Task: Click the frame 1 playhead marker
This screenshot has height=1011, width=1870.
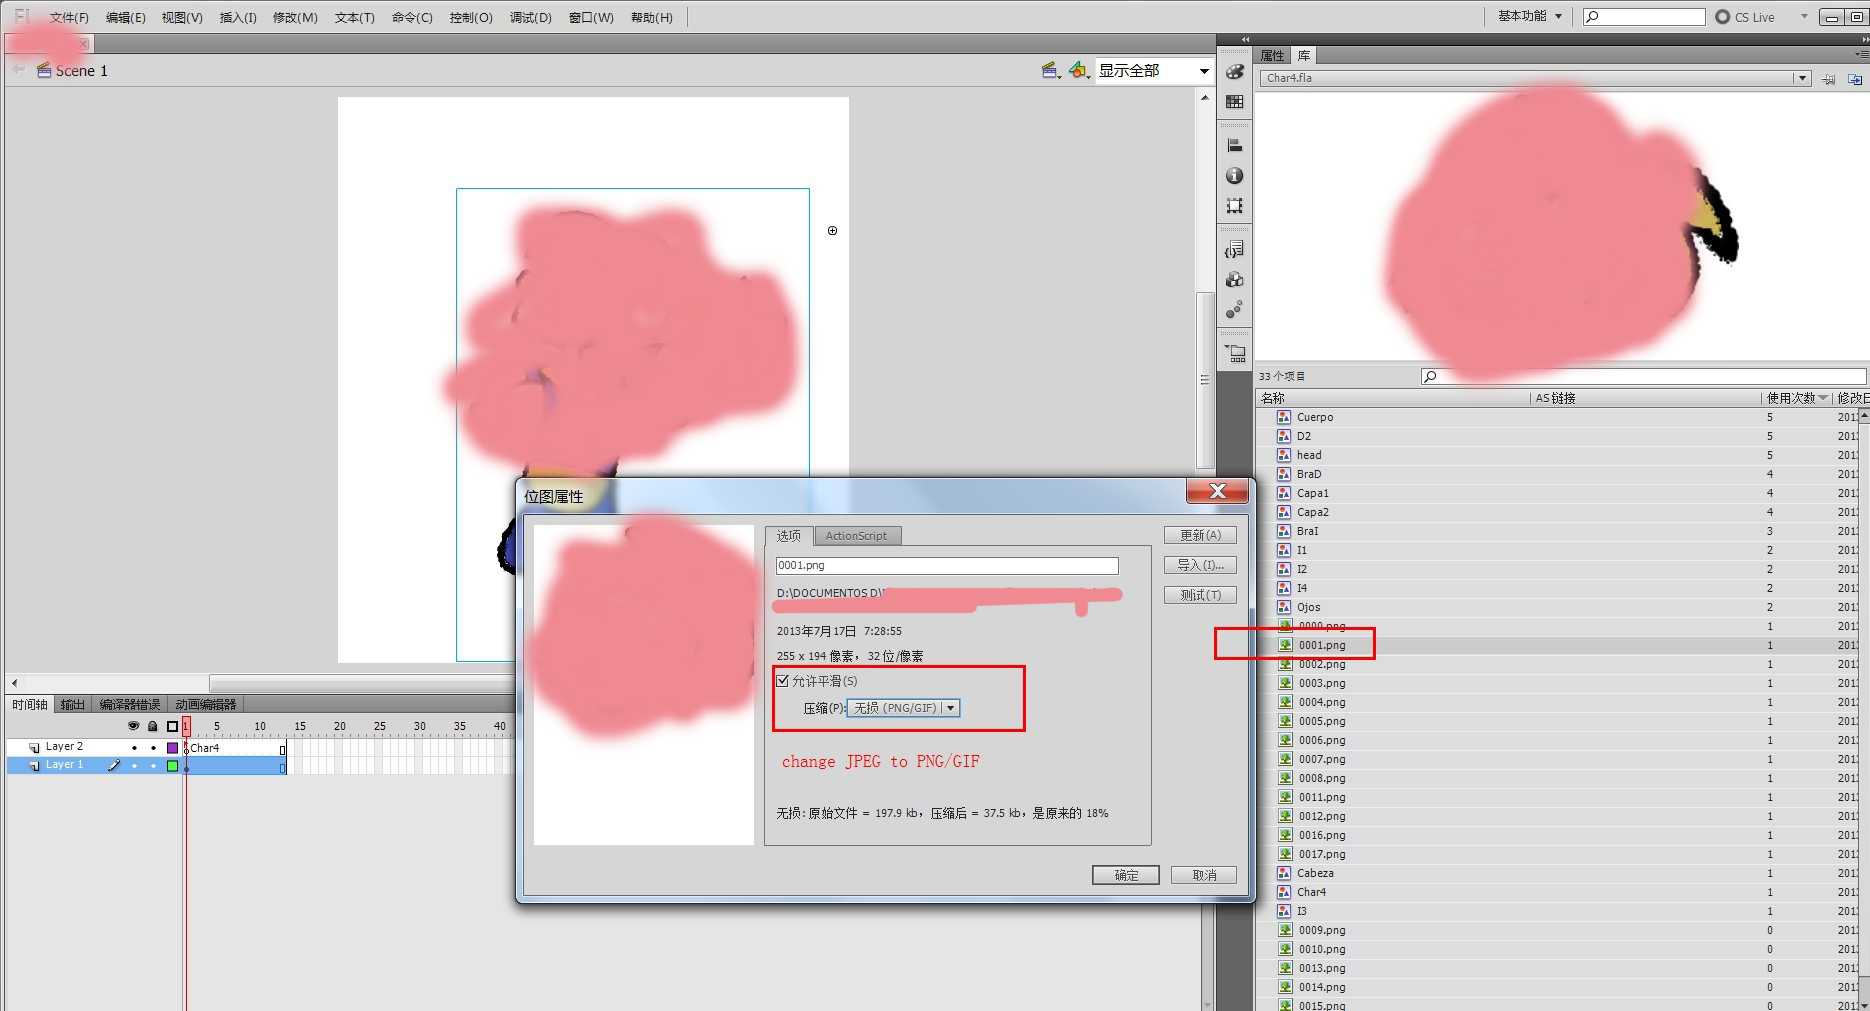Action: click(x=186, y=727)
